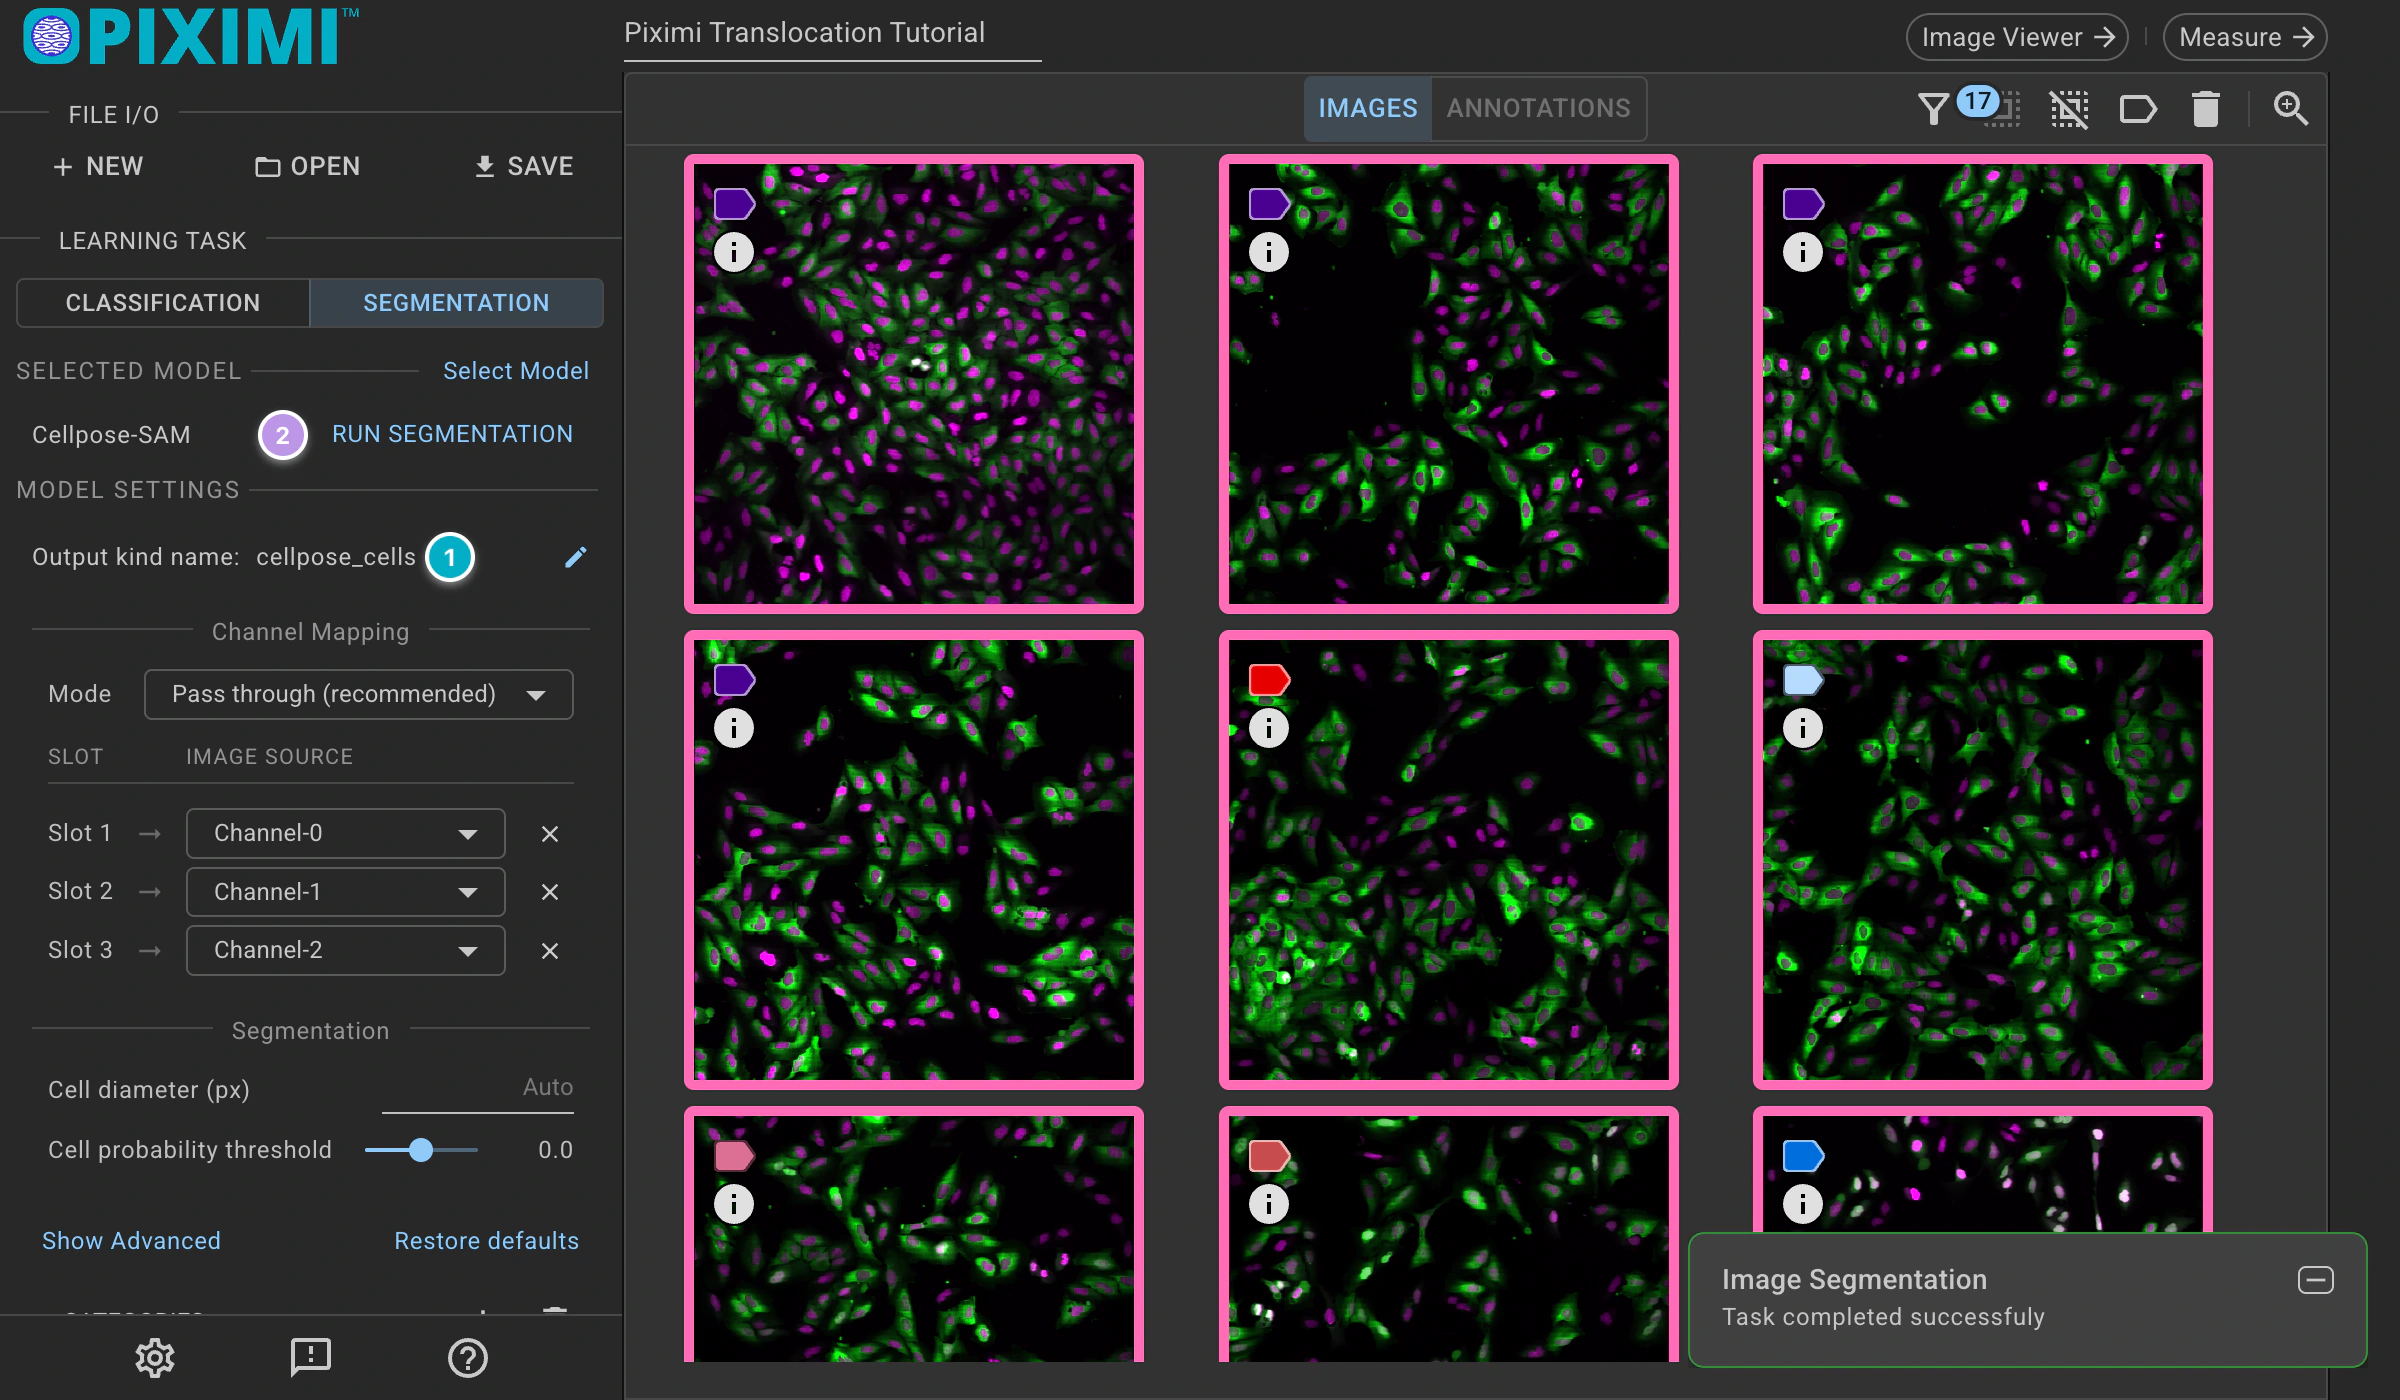
Task: Click RUN SEGMENTATION
Action: pyautogui.click(x=452, y=434)
